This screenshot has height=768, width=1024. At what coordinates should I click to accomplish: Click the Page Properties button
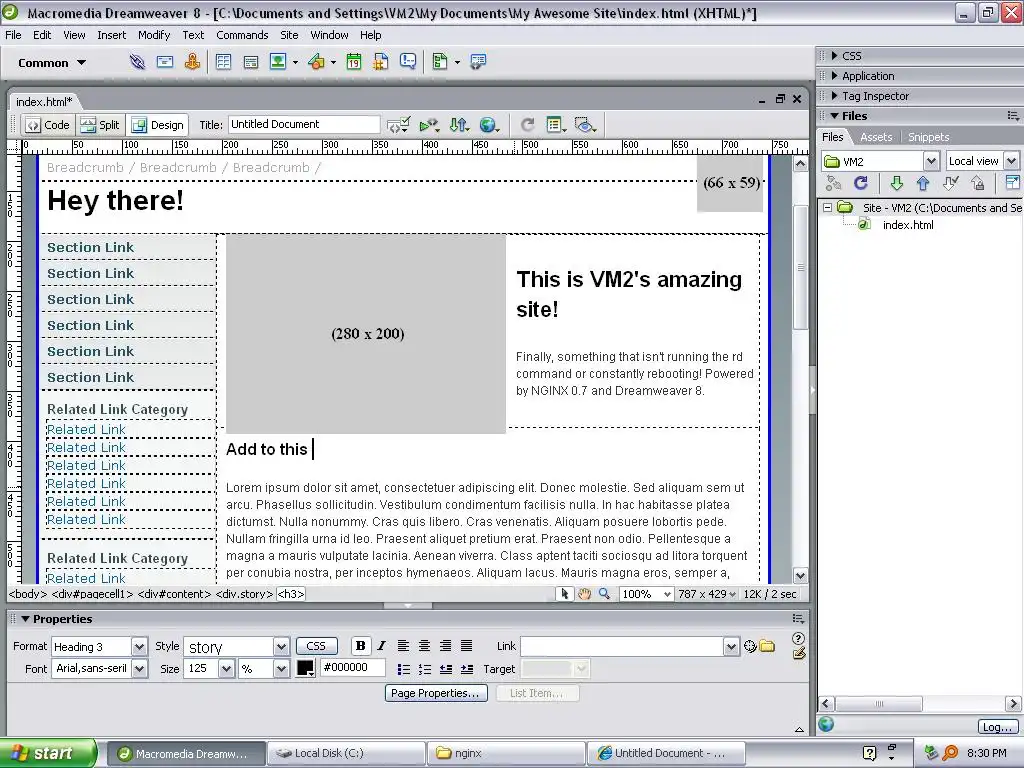(x=436, y=693)
